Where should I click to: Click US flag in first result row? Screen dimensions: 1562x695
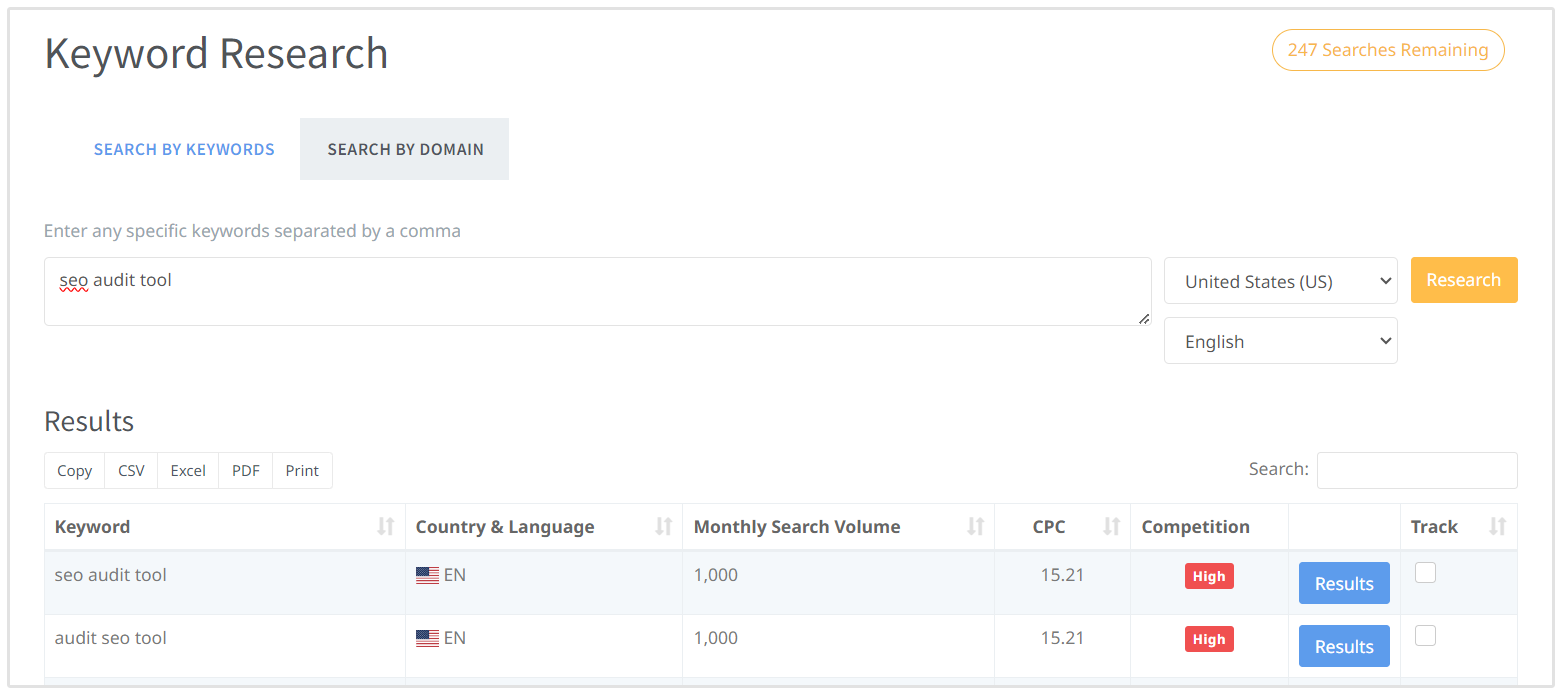(x=427, y=575)
